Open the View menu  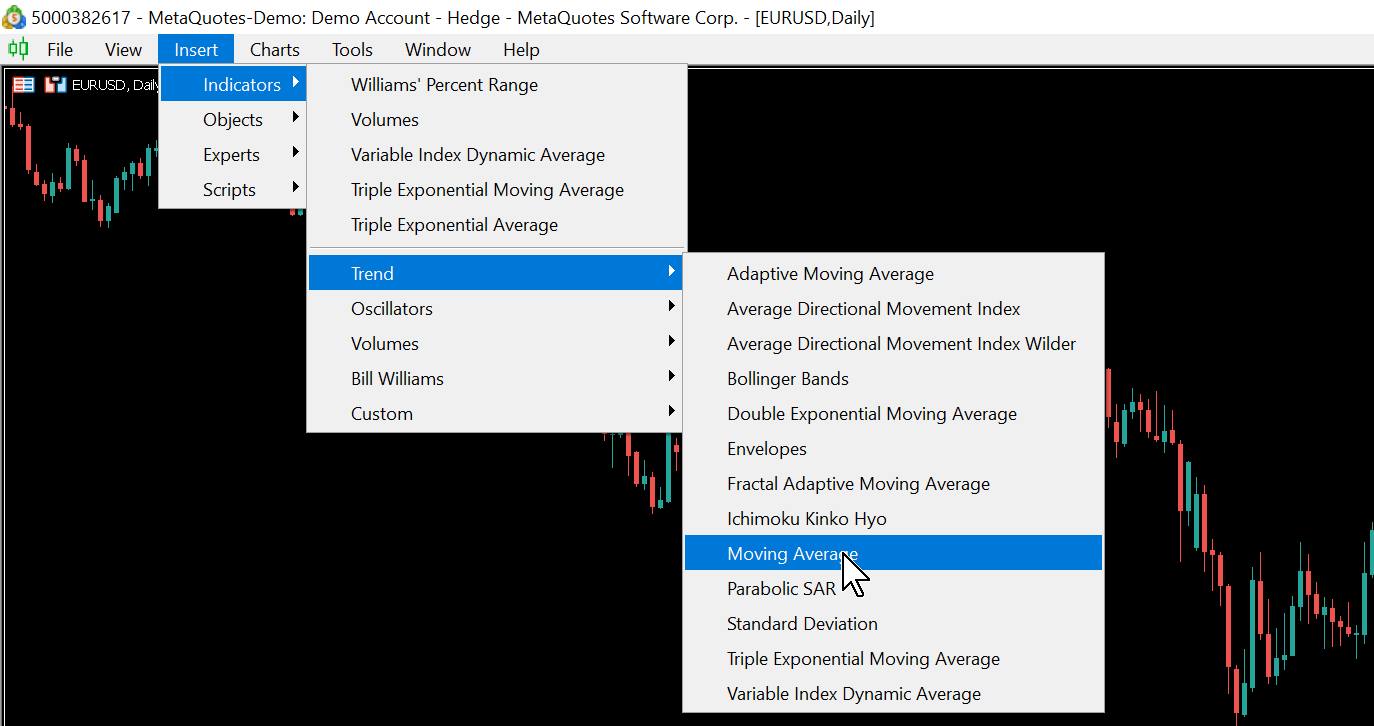(x=123, y=49)
